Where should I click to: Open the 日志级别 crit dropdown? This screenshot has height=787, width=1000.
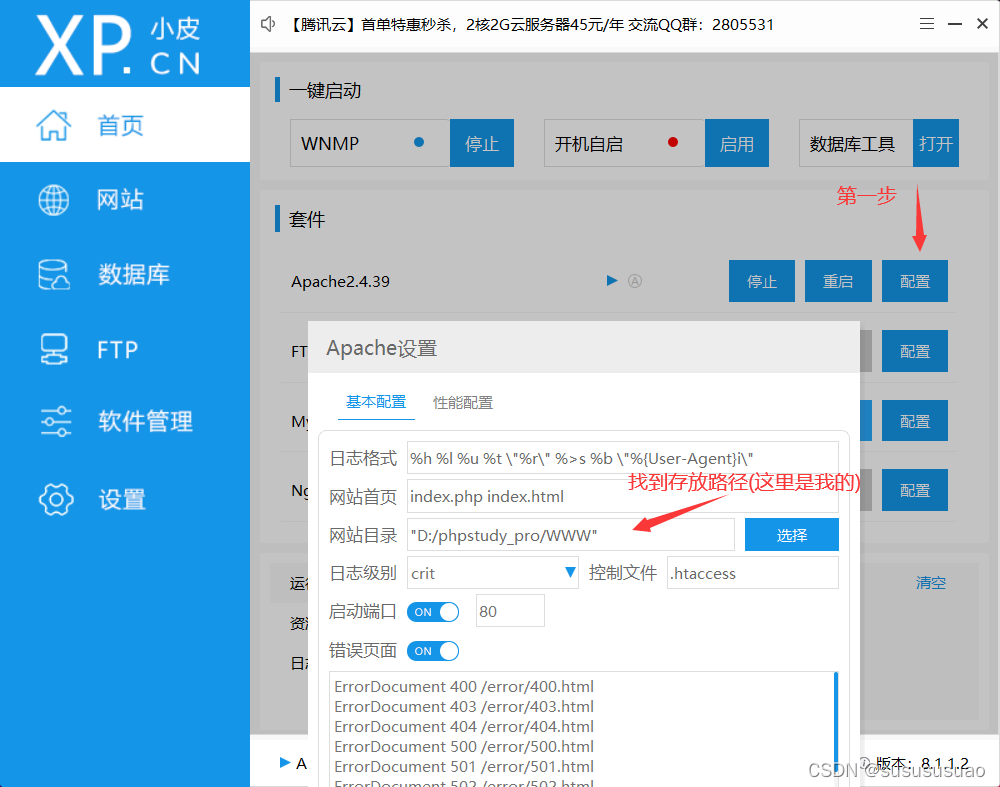tap(492, 573)
